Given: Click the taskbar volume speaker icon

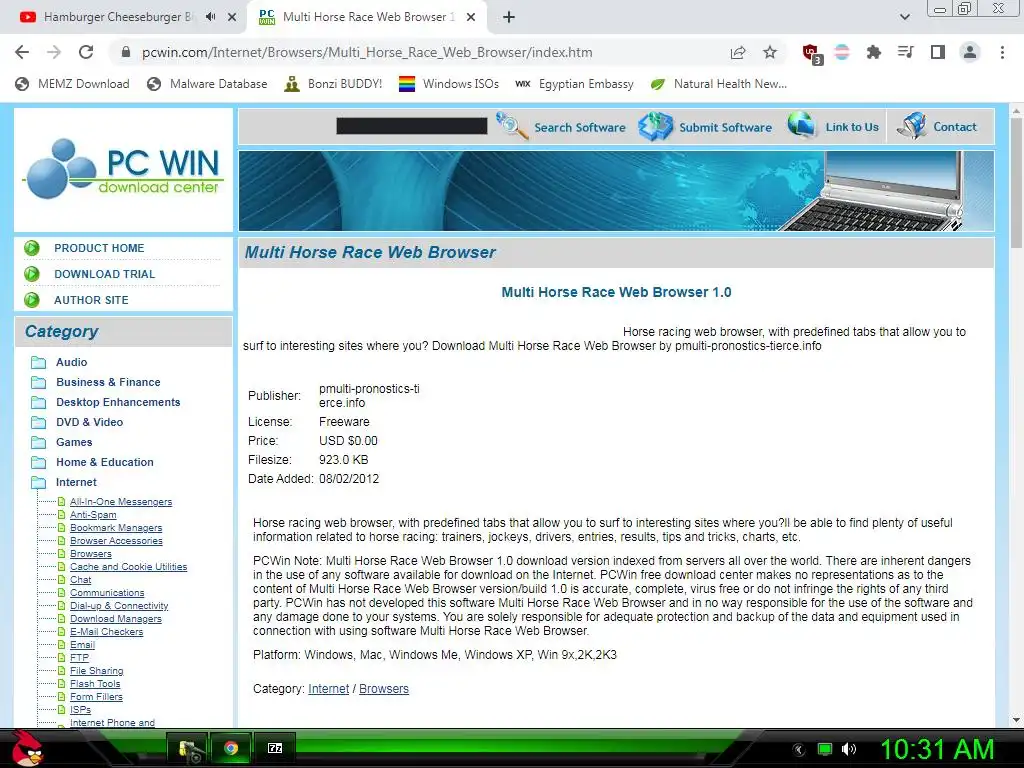Looking at the screenshot, I should pyautogui.click(x=848, y=749).
